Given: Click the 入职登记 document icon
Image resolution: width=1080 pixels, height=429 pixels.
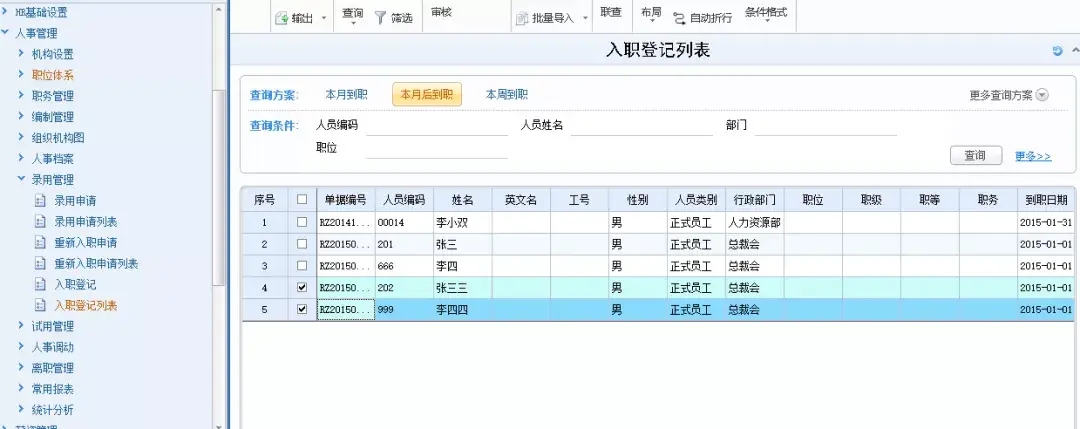Looking at the screenshot, I should click(40, 284).
